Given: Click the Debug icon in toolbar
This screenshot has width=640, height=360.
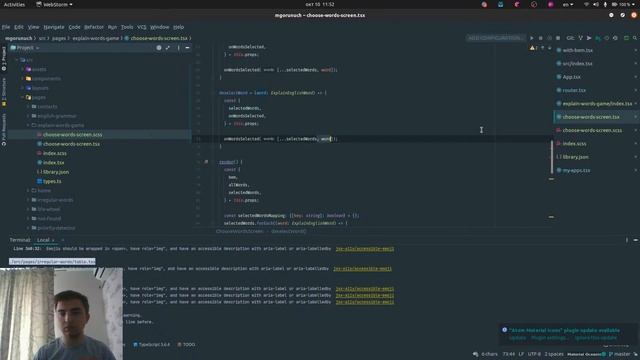Looking at the screenshot, I should [x=540, y=38].
